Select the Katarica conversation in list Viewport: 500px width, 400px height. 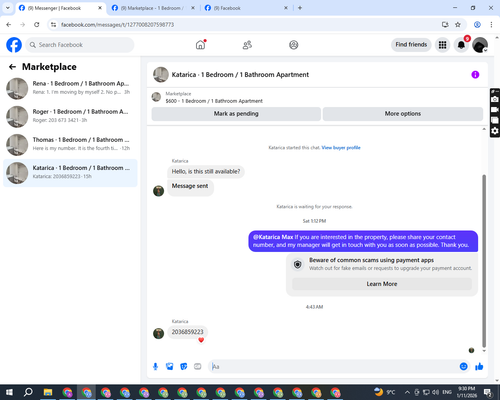coord(70,173)
